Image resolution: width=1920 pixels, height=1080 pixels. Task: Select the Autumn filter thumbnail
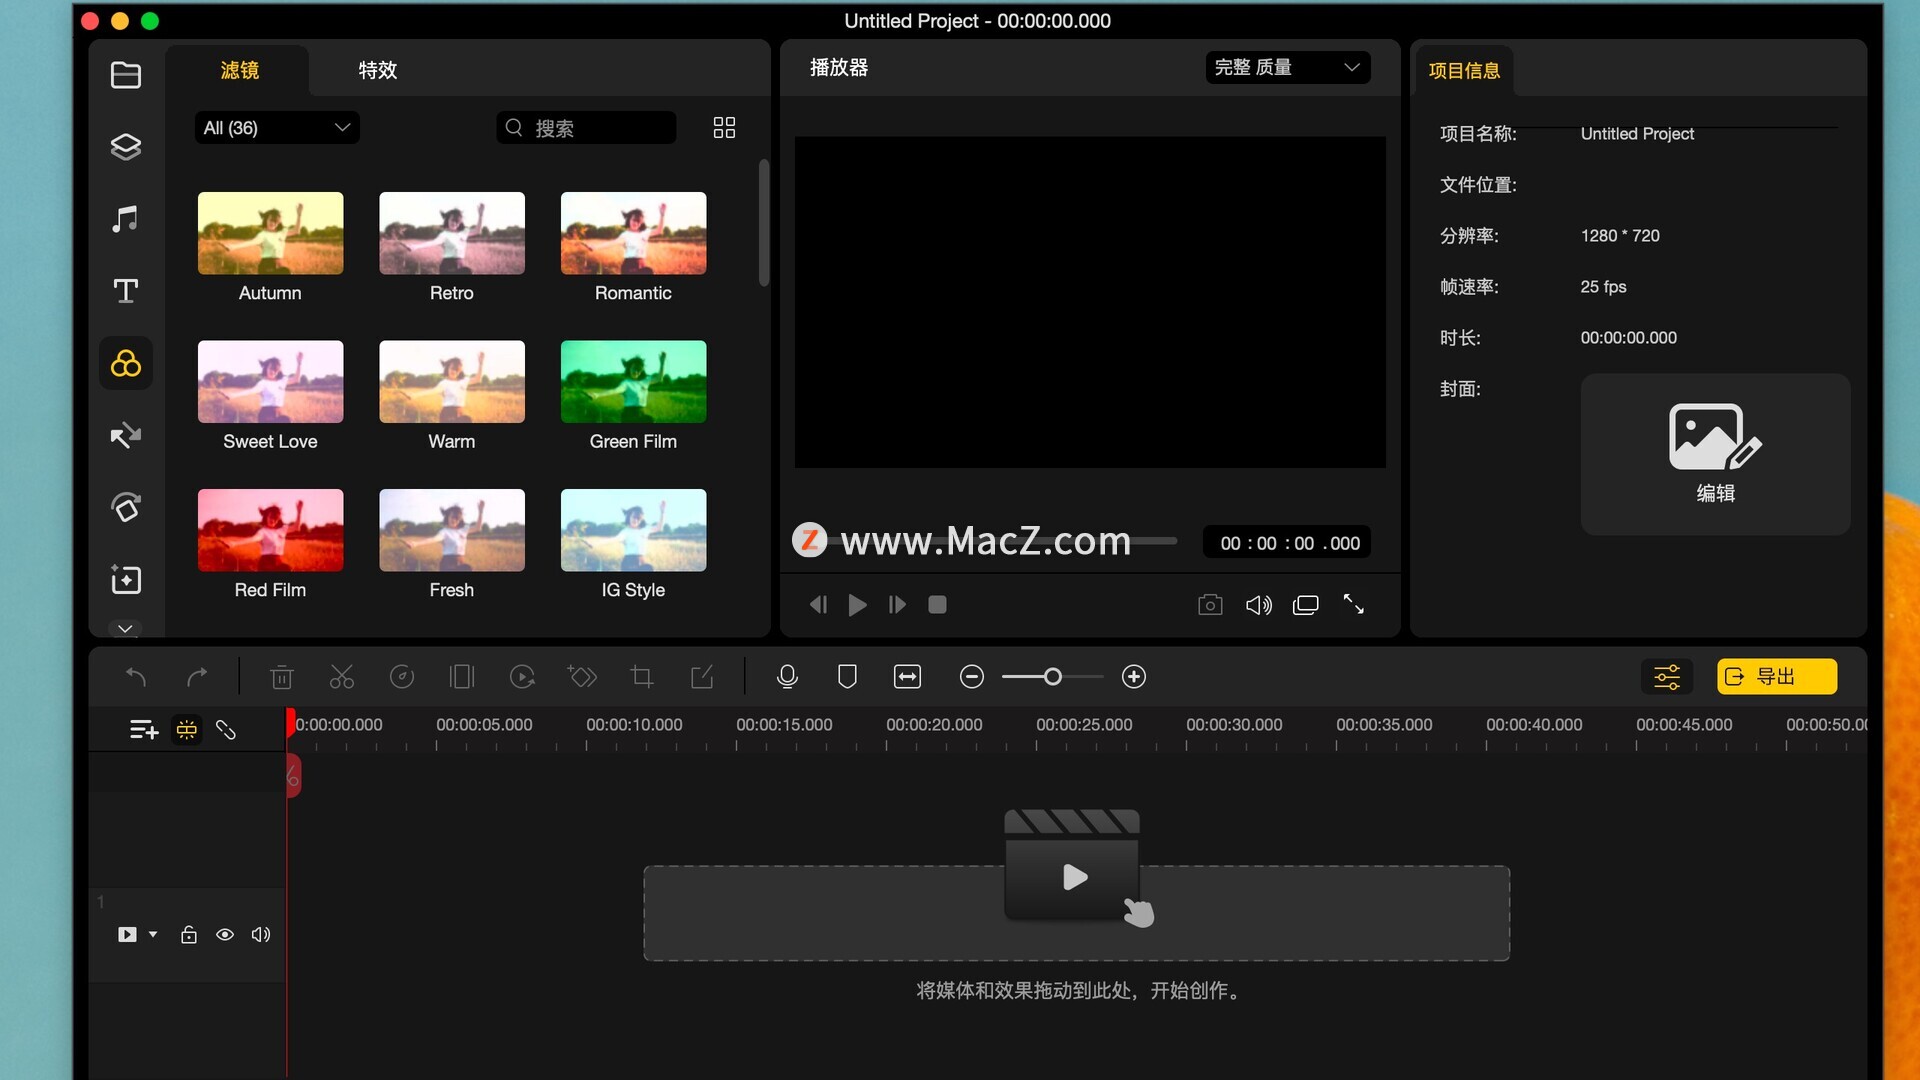(270, 233)
